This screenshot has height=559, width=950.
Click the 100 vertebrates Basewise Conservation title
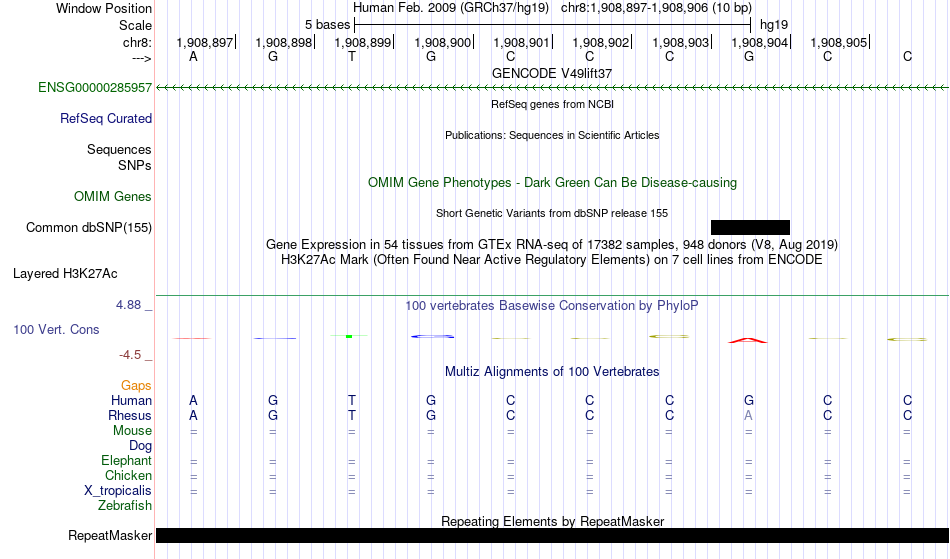pos(552,305)
